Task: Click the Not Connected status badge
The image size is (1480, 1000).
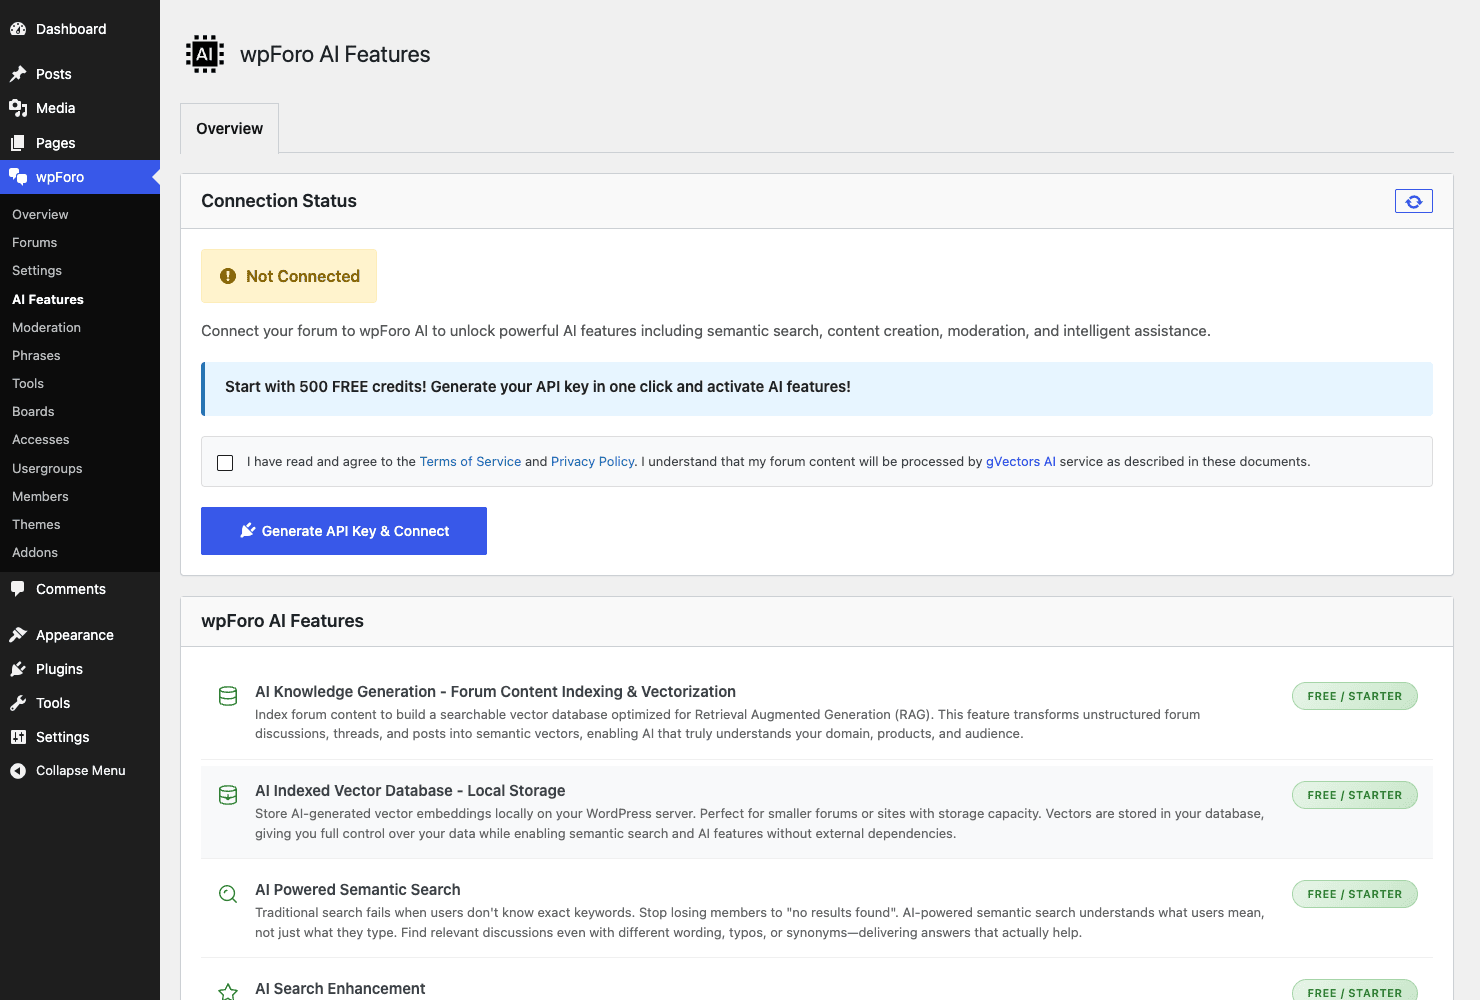Action: click(289, 276)
